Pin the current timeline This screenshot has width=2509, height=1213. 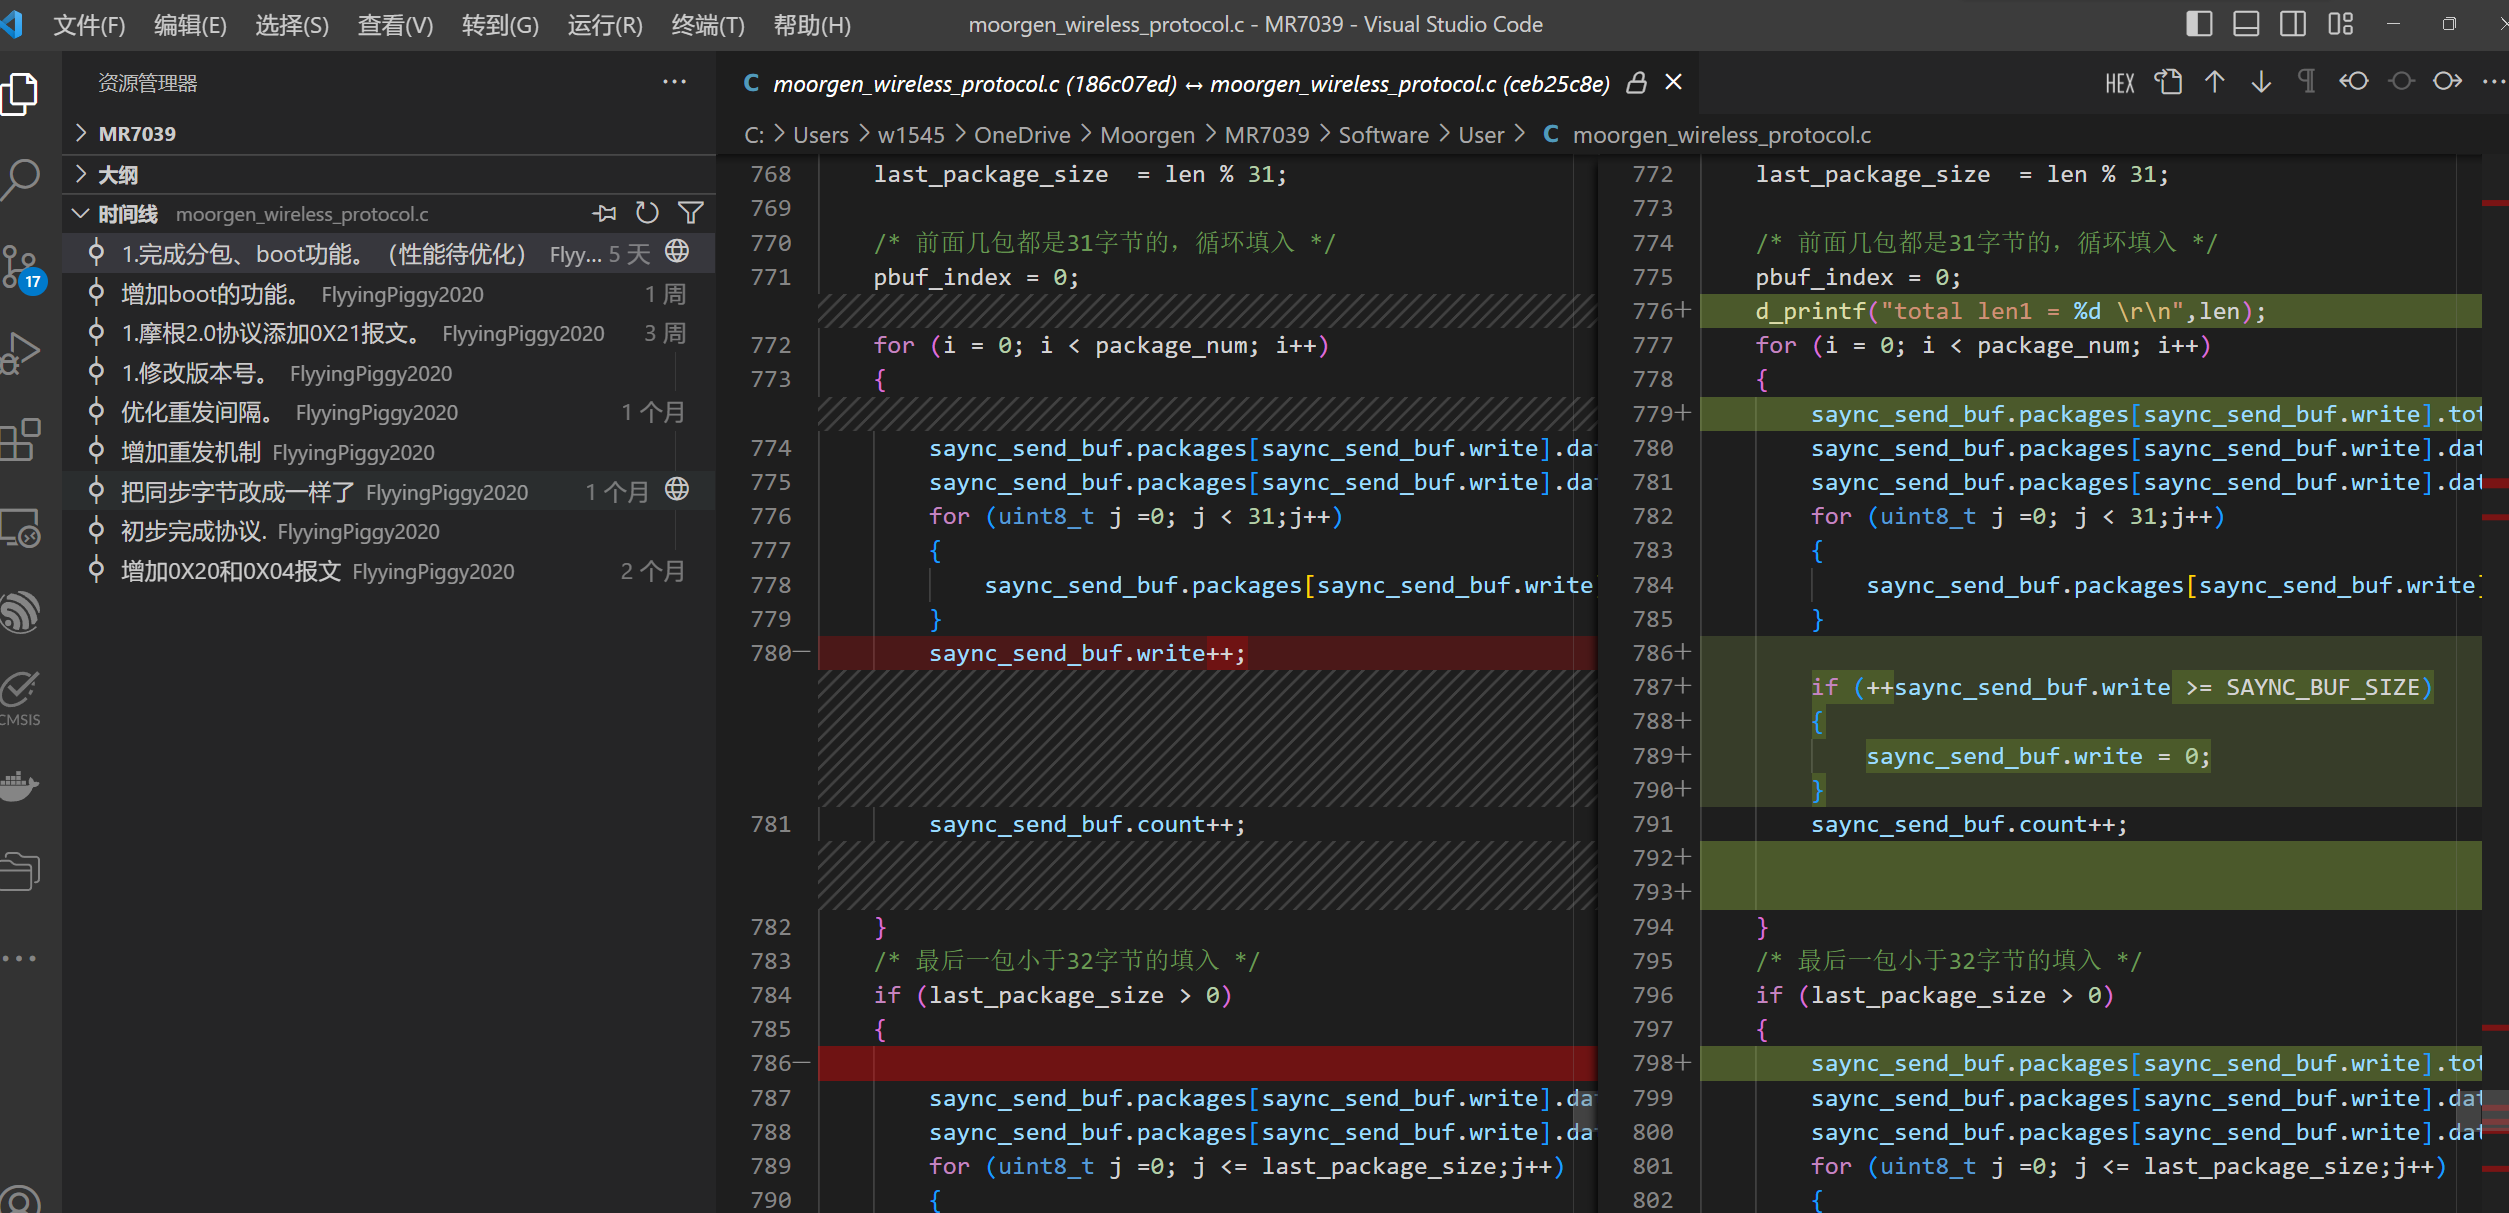(x=605, y=213)
